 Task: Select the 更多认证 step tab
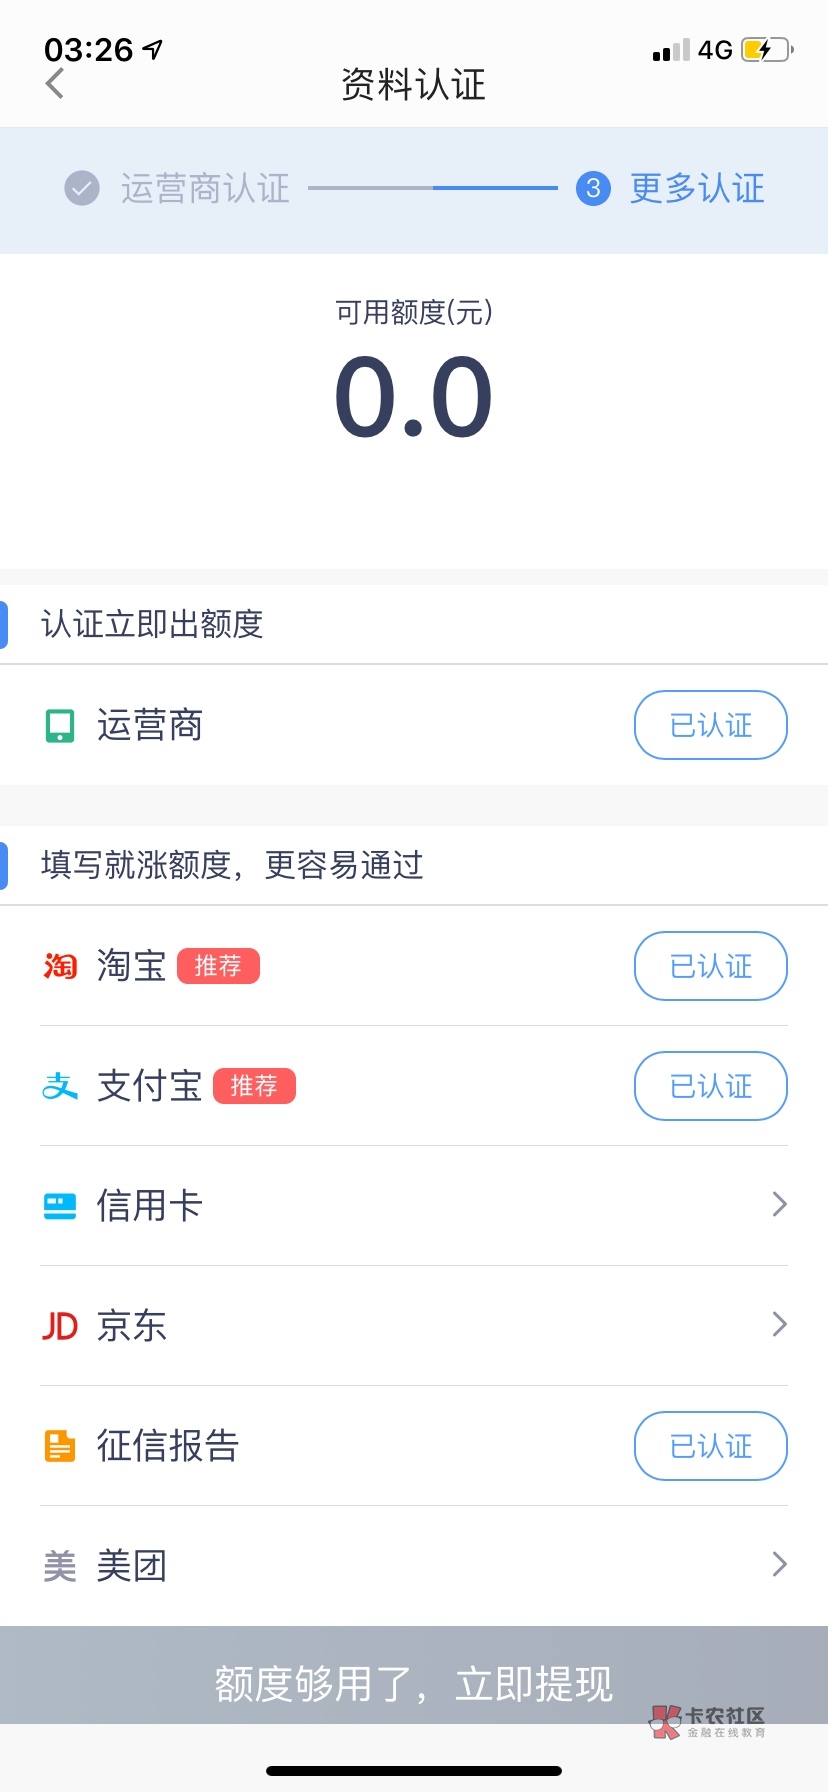coord(697,188)
